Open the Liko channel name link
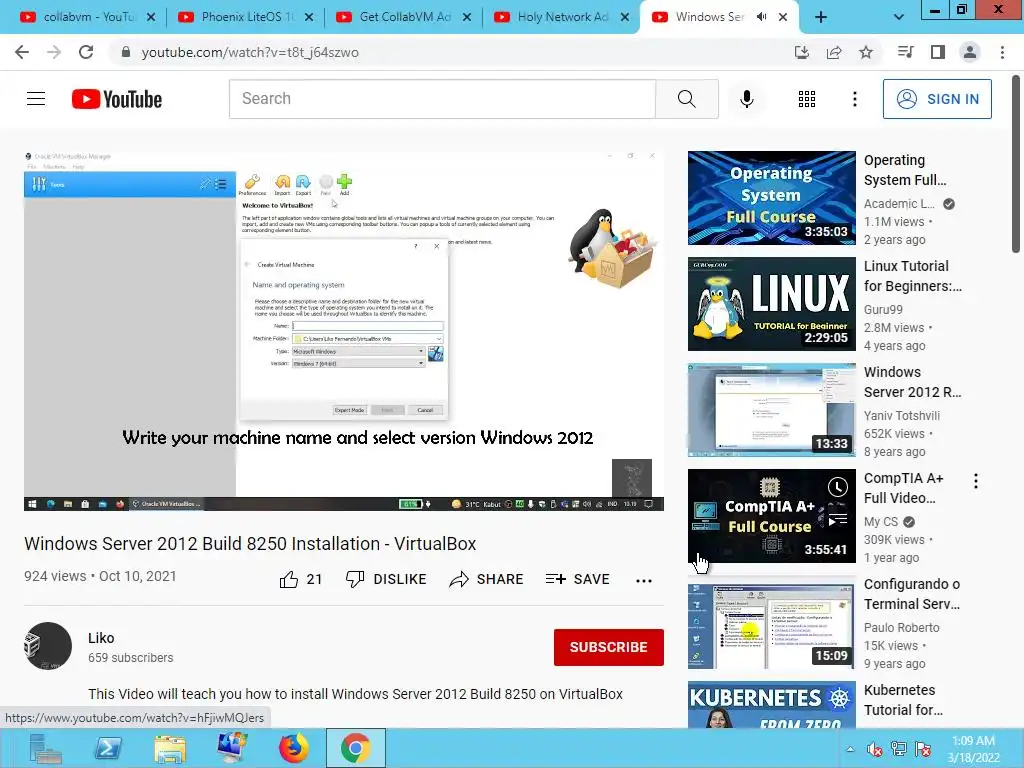The height and width of the screenshot is (768, 1024). click(101, 638)
